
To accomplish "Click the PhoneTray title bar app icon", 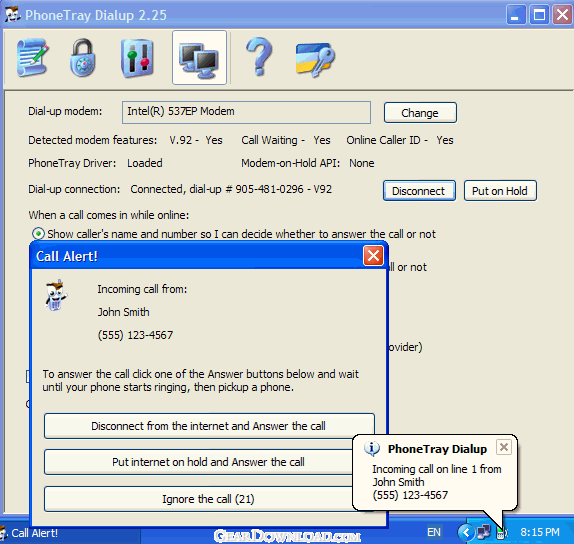I will [x=12, y=15].
